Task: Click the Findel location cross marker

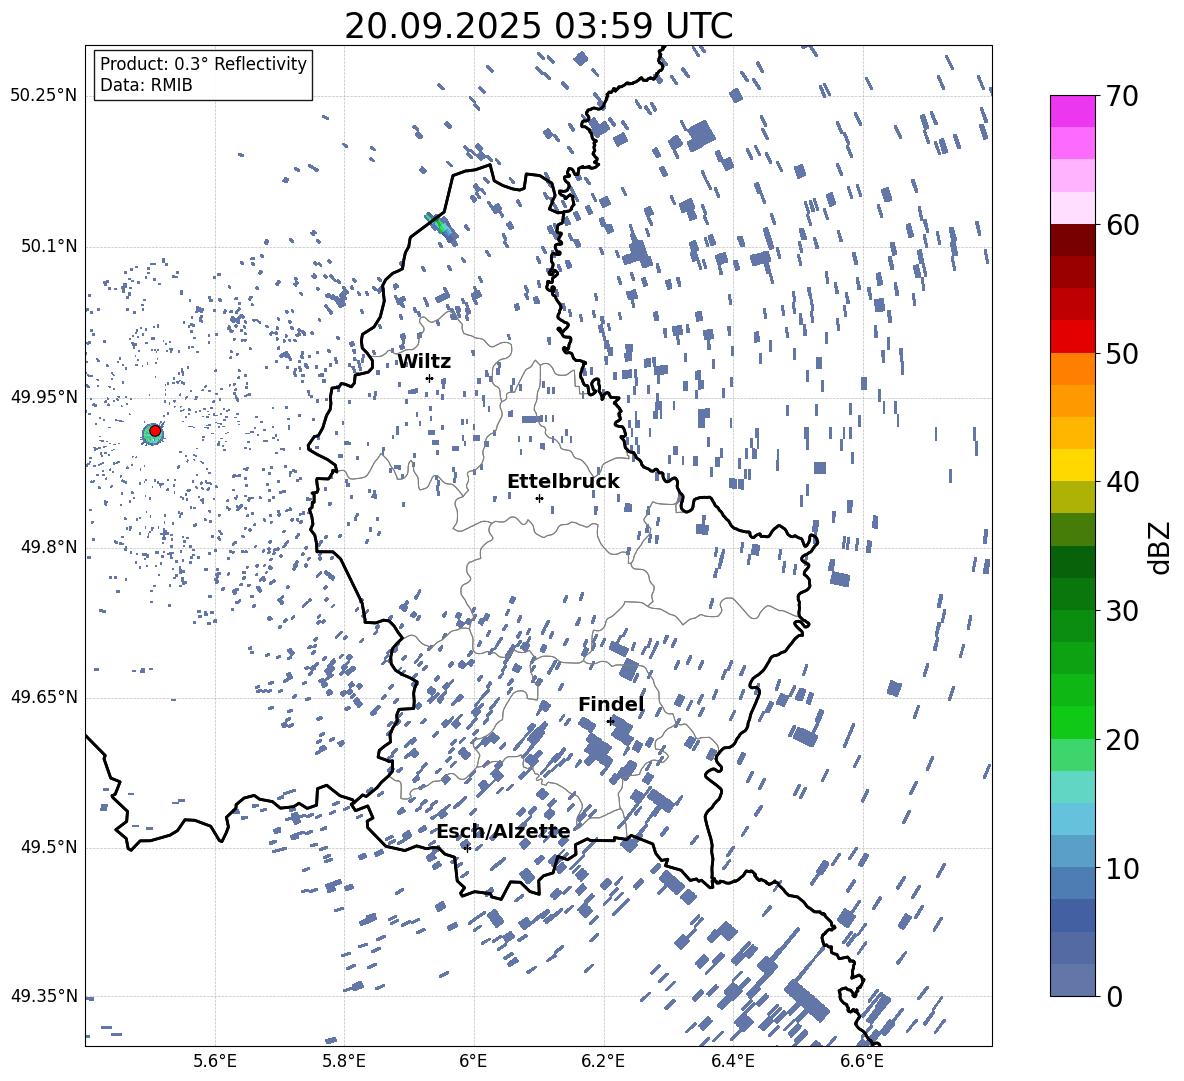Action: pos(611,721)
